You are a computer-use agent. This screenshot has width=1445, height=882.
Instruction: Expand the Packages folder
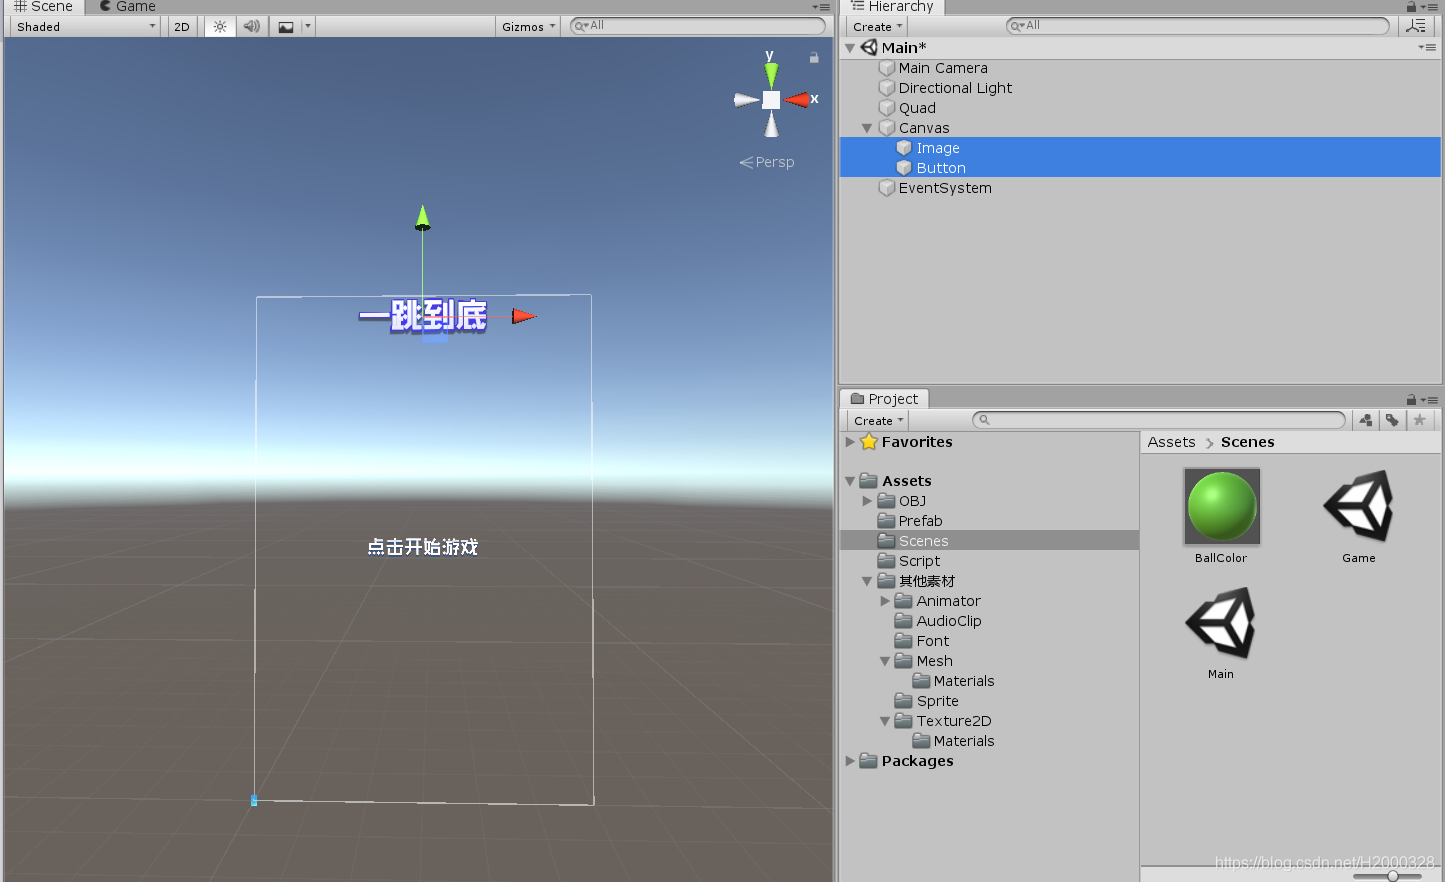coord(850,761)
